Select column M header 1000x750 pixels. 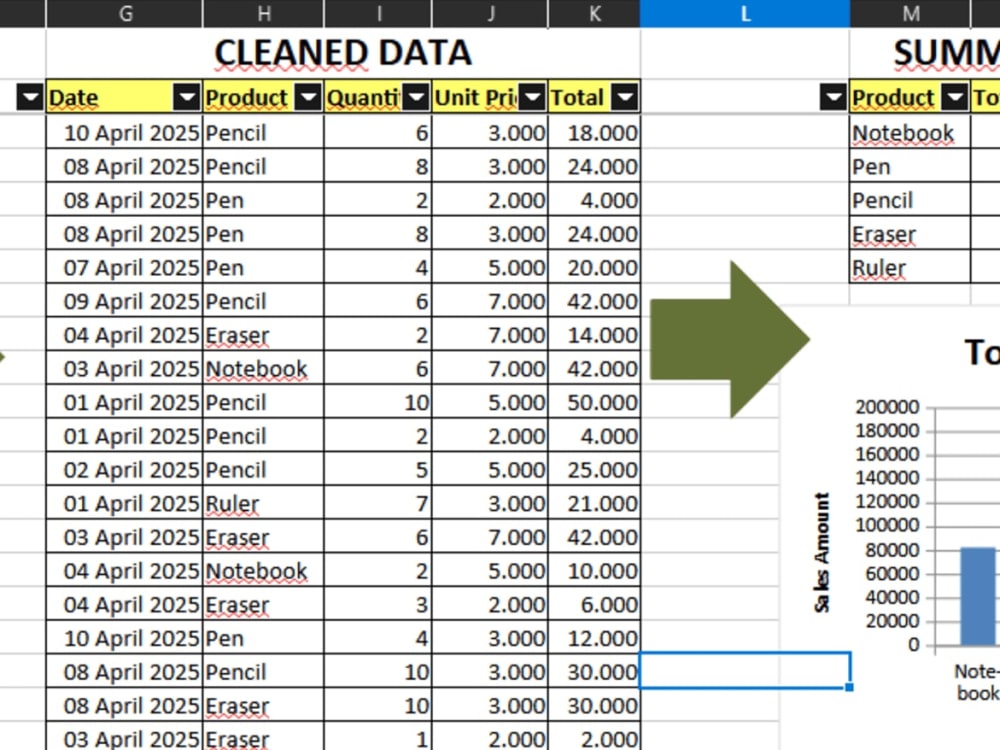click(x=911, y=13)
